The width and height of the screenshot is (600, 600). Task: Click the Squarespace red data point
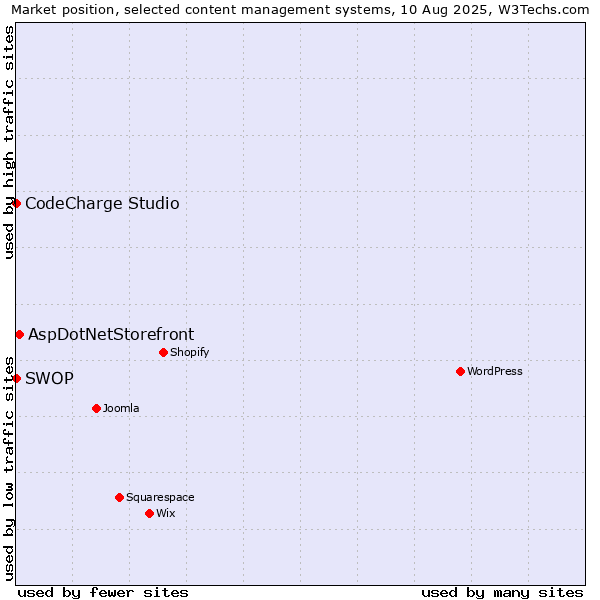tap(119, 497)
